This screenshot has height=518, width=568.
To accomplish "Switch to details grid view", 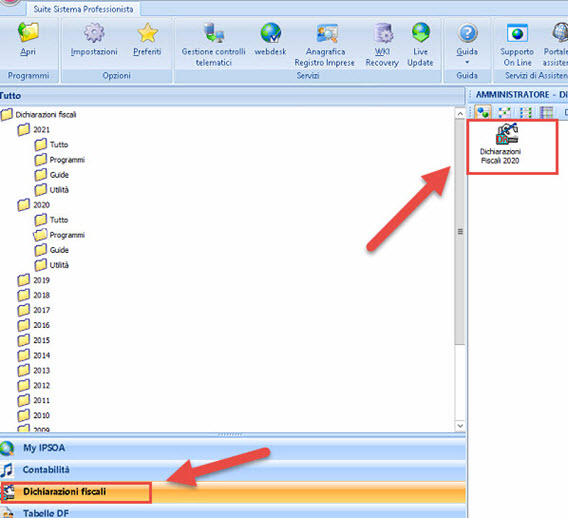I will pyautogui.click(x=547, y=113).
